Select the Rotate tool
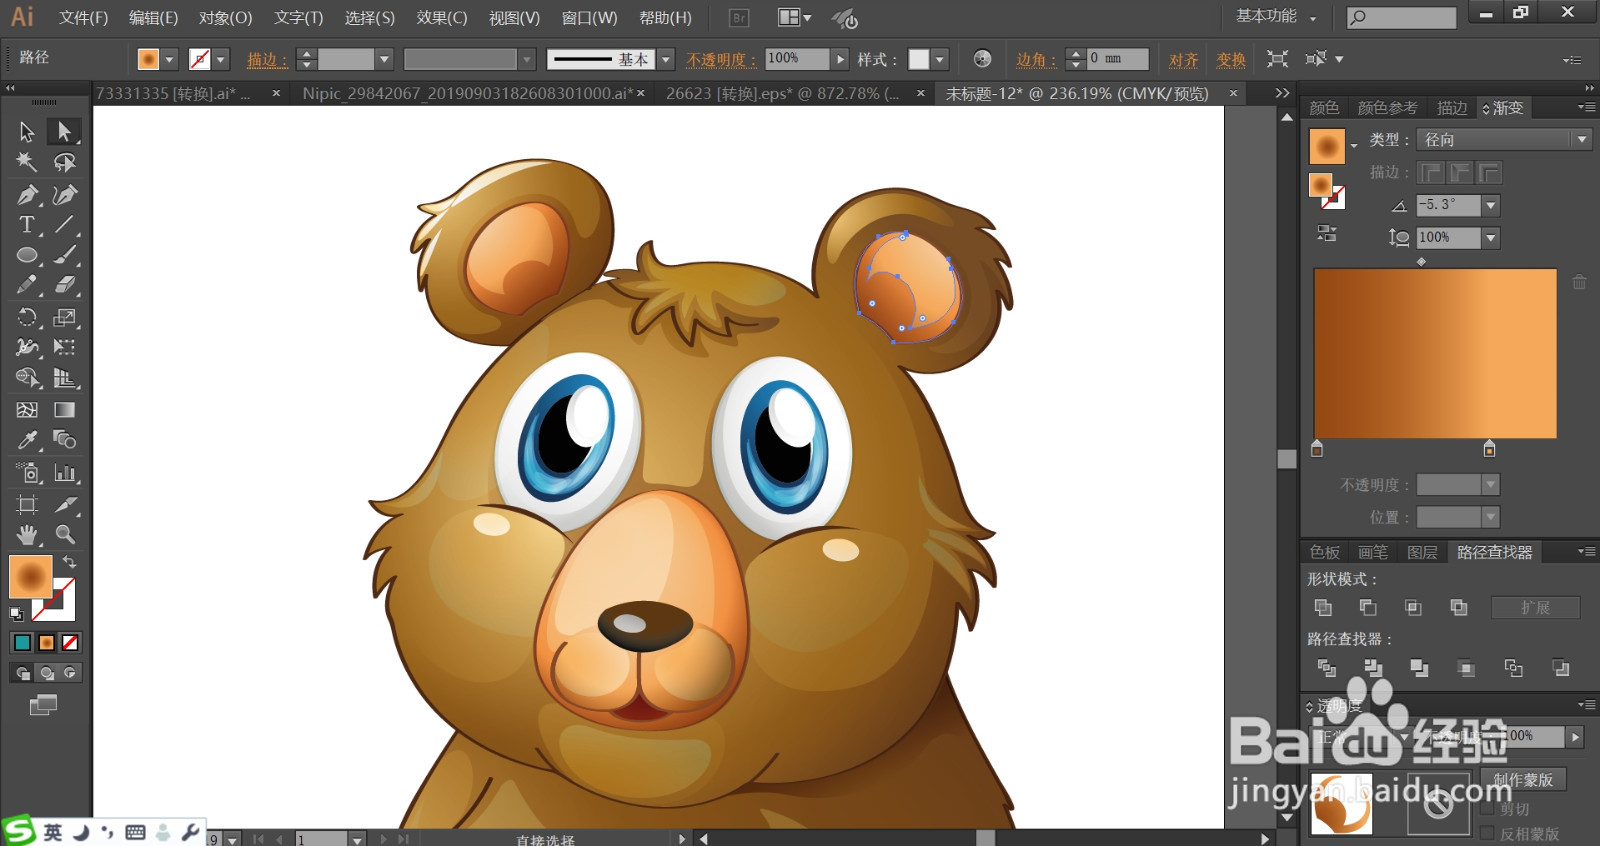The width and height of the screenshot is (1600, 846). point(27,318)
